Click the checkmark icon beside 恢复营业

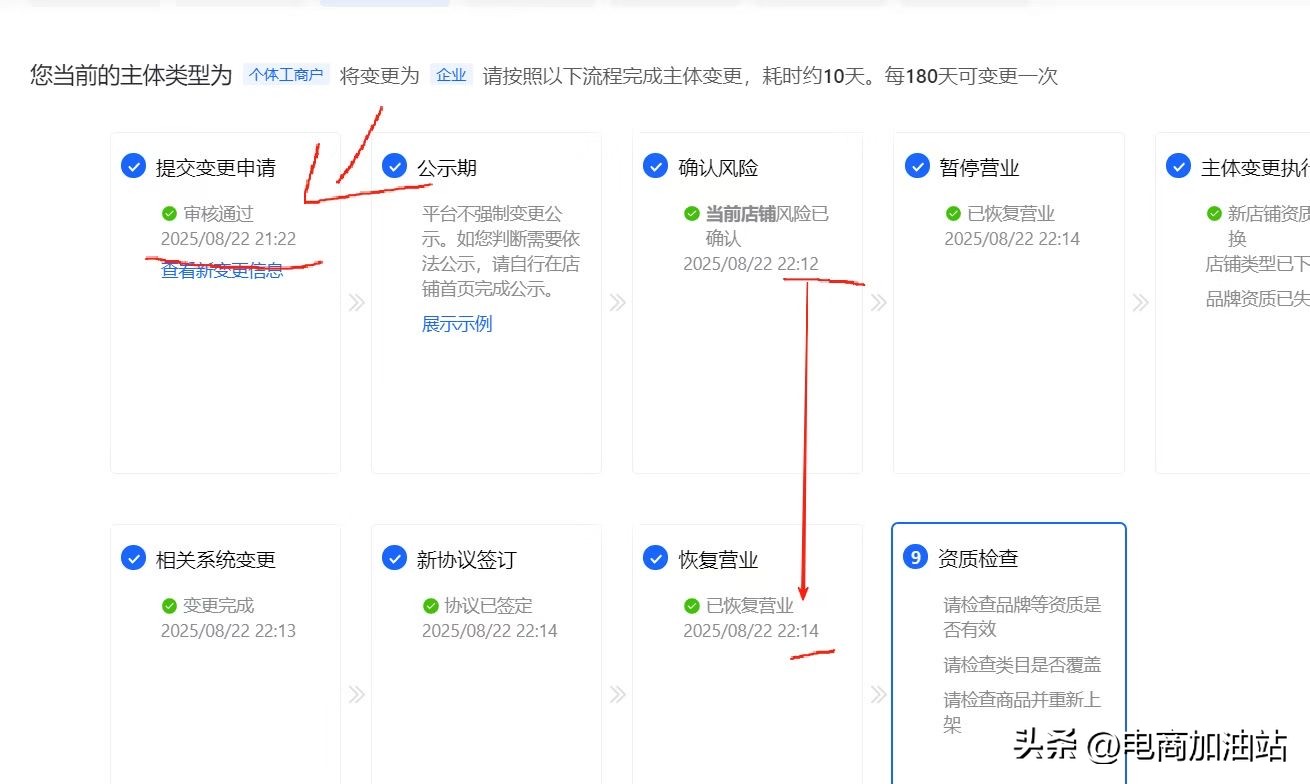pos(655,558)
